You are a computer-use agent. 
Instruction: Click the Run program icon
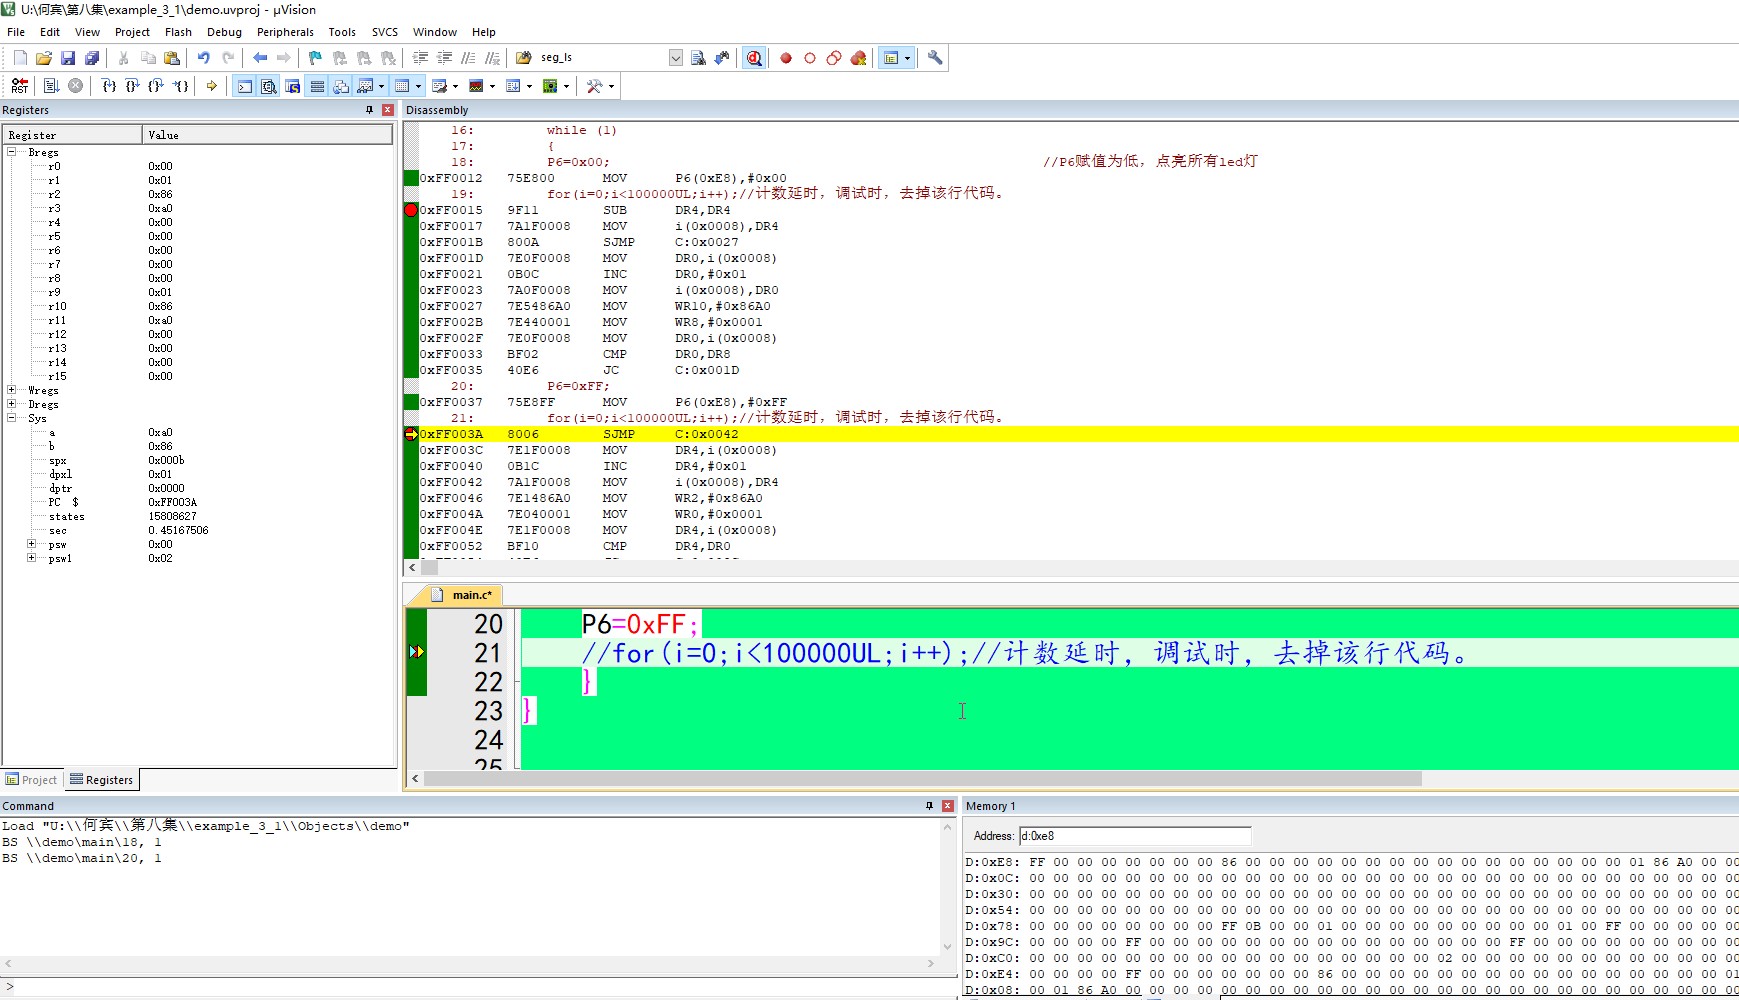click(x=51, y=86)
